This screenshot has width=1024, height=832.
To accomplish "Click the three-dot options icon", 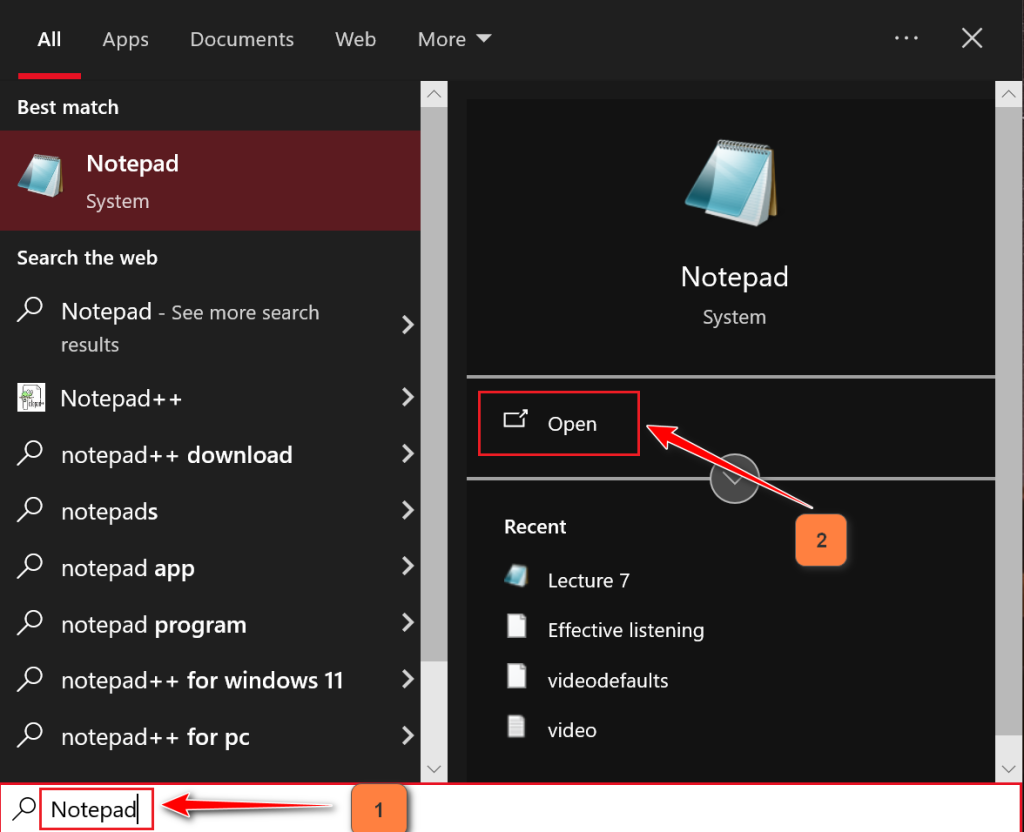I will point(906,39).
